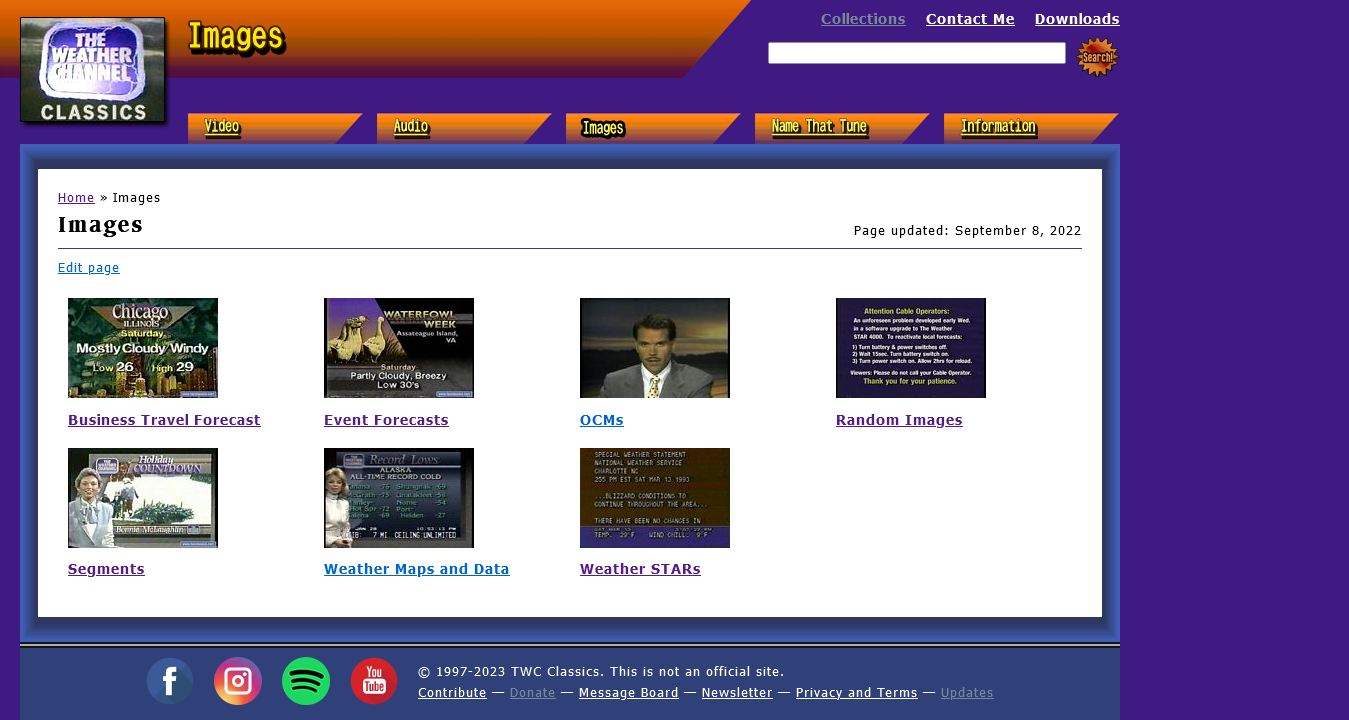Screen dimensions: 1349x720
Task: Click the Random Images link
Action: (899, 420)
